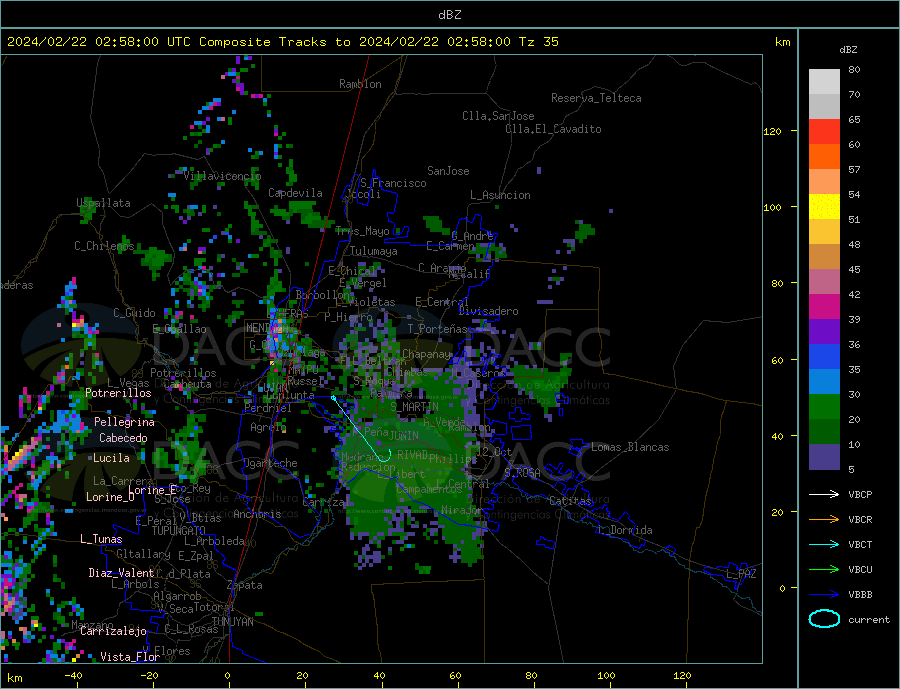Click the Uspallata map label

[x=103, y=203]
